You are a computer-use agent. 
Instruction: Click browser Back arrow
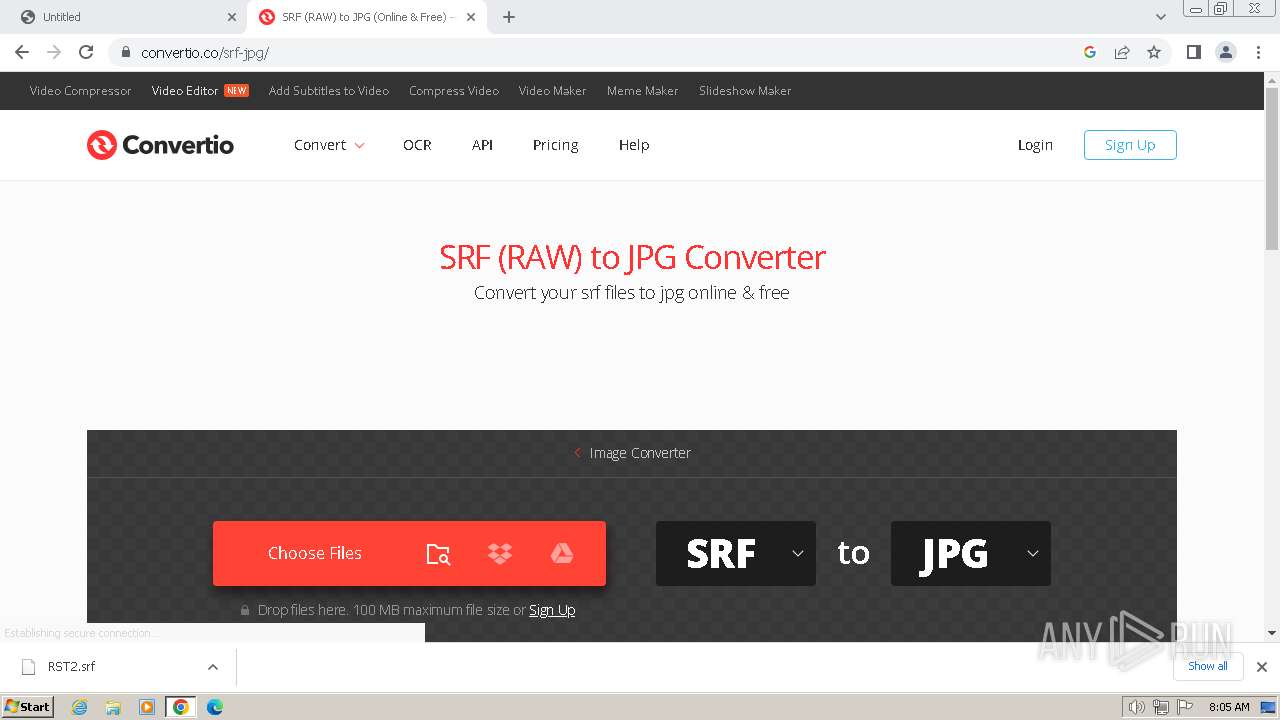tap(22, 52)
